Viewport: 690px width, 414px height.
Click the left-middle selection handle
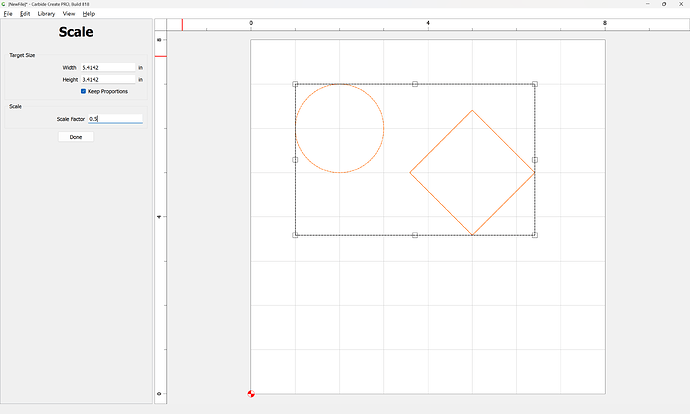[295, 159]
